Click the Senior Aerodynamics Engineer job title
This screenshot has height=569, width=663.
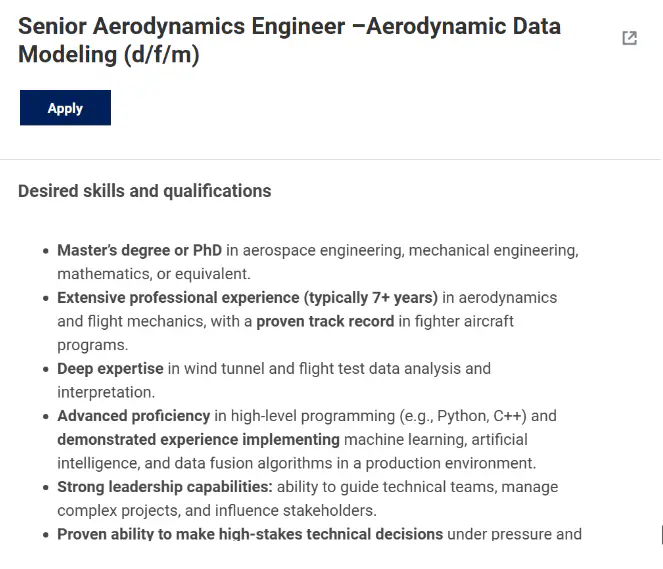pyautogui.click(x=289, y=40)
